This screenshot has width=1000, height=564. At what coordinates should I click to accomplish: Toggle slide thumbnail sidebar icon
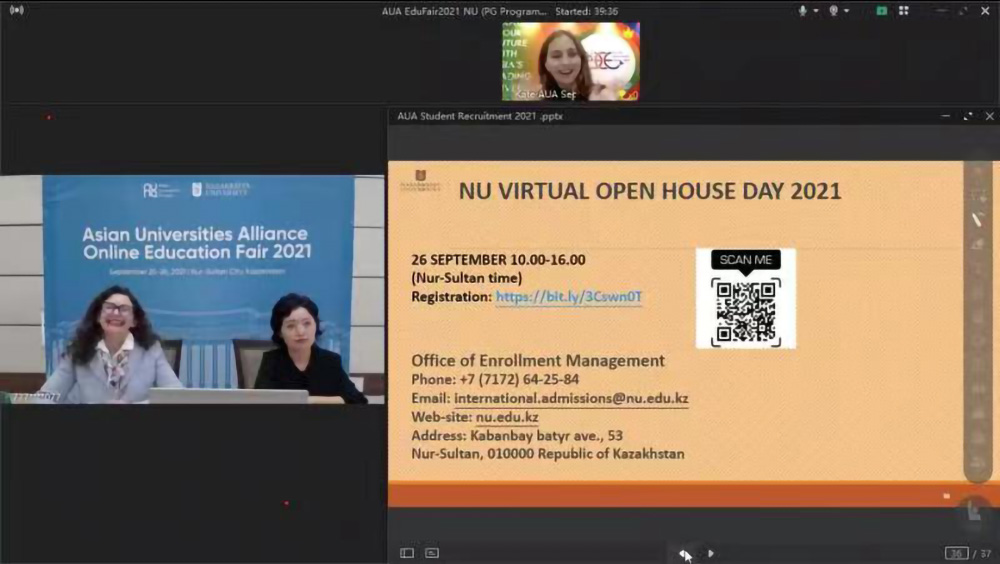[x=407, y=553]
